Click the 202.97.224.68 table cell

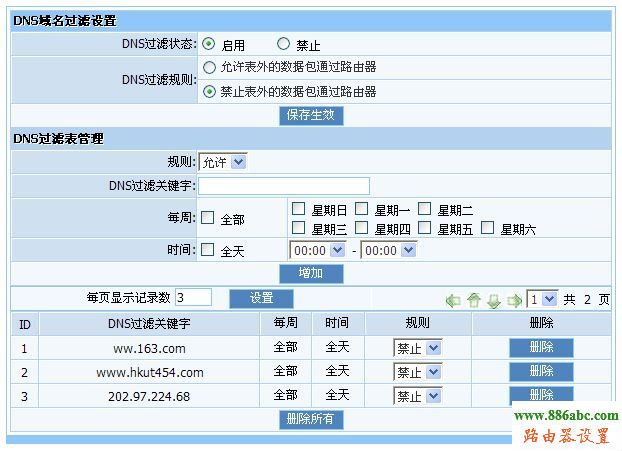tap(149, 396)
